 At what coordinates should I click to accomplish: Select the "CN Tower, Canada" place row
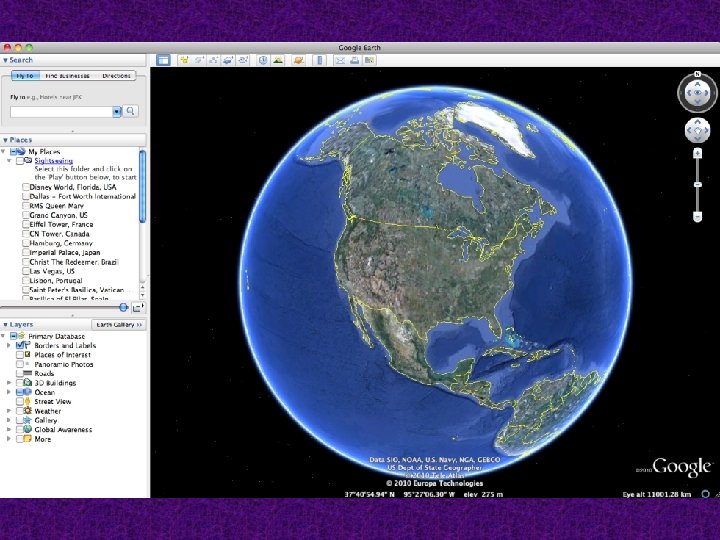pos(59,234)
